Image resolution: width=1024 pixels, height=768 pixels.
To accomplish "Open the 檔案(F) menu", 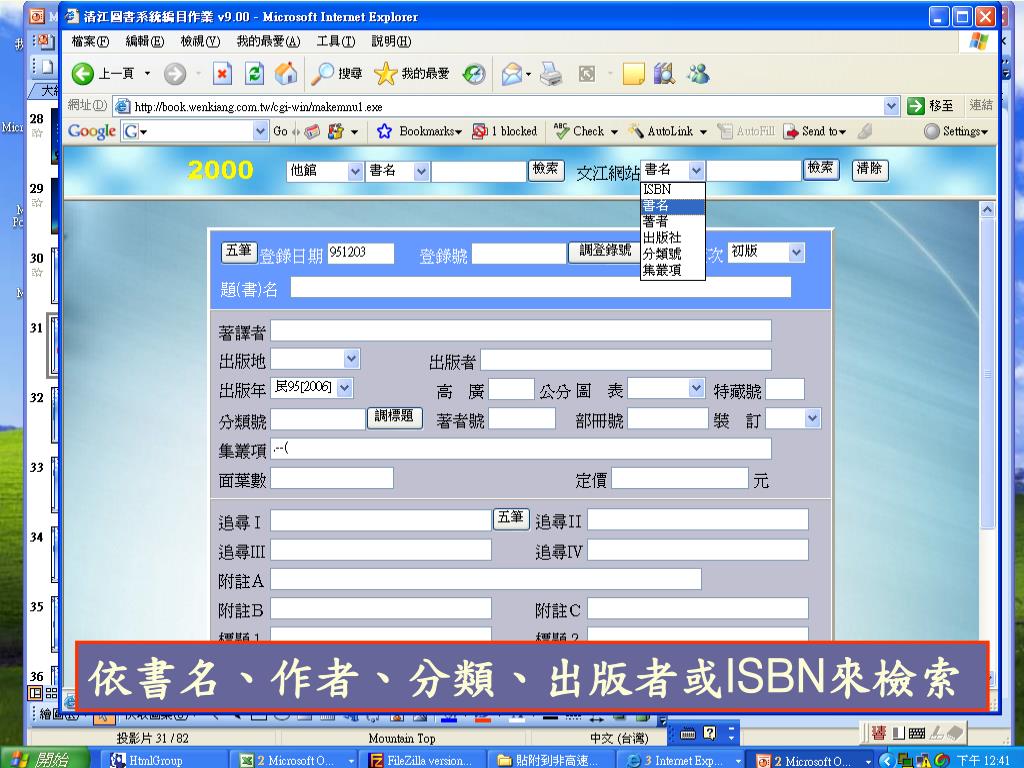I will [x=90, y=42].
